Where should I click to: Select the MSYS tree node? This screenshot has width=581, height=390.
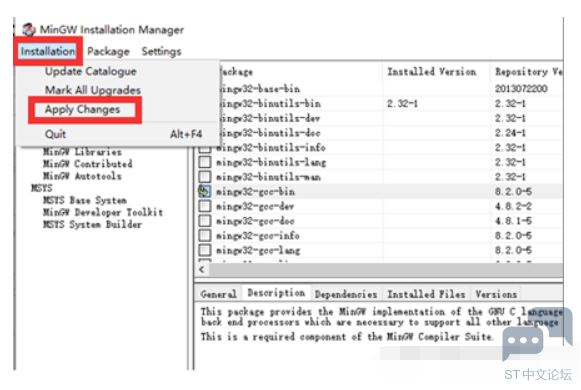(x=42, y=188)
